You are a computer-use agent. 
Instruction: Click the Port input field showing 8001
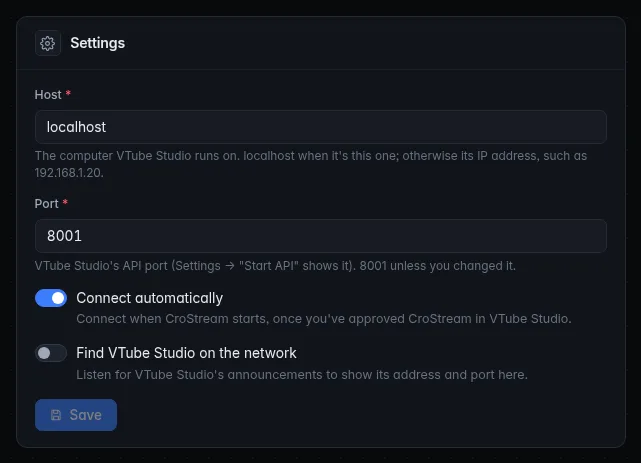click(x=320, y=236)
